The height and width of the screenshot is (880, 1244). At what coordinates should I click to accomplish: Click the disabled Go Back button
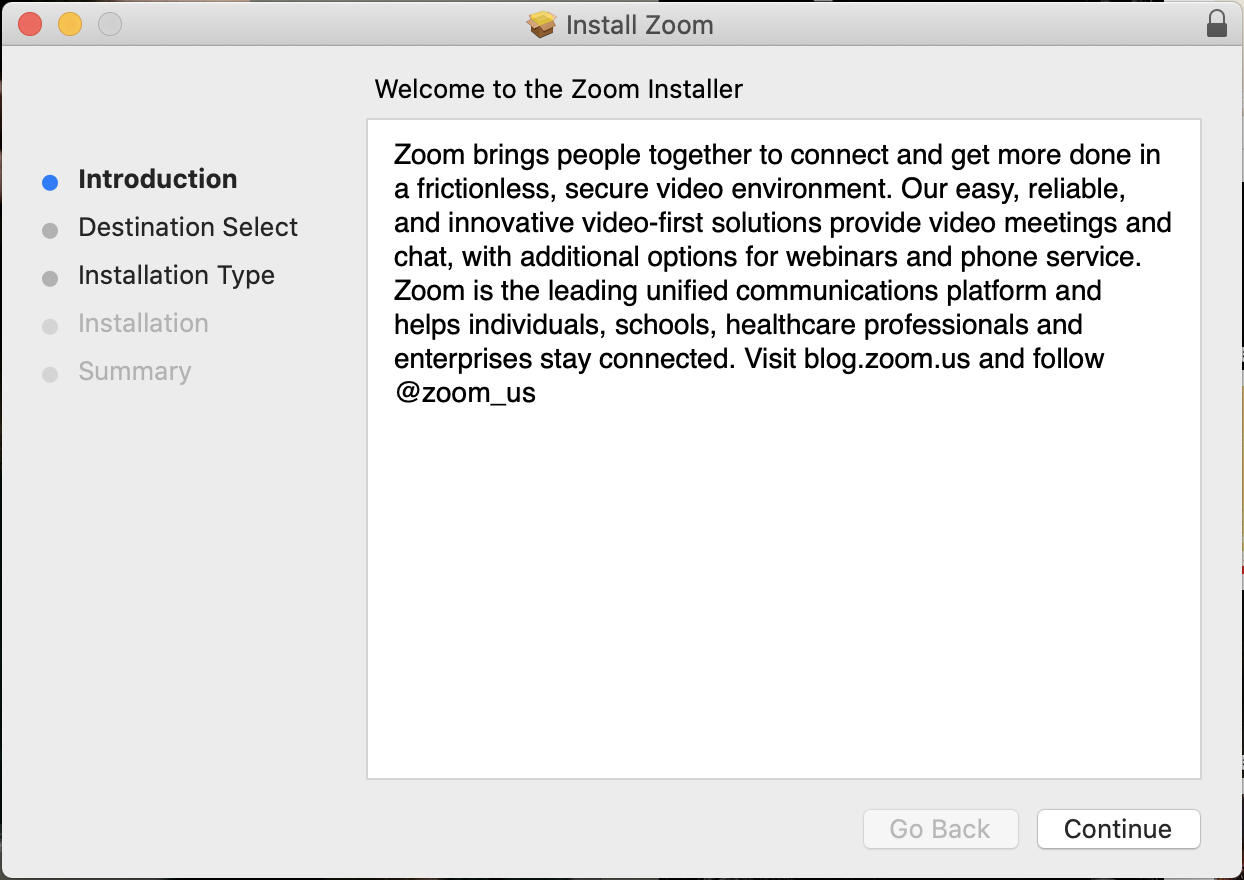click(940, 829)
